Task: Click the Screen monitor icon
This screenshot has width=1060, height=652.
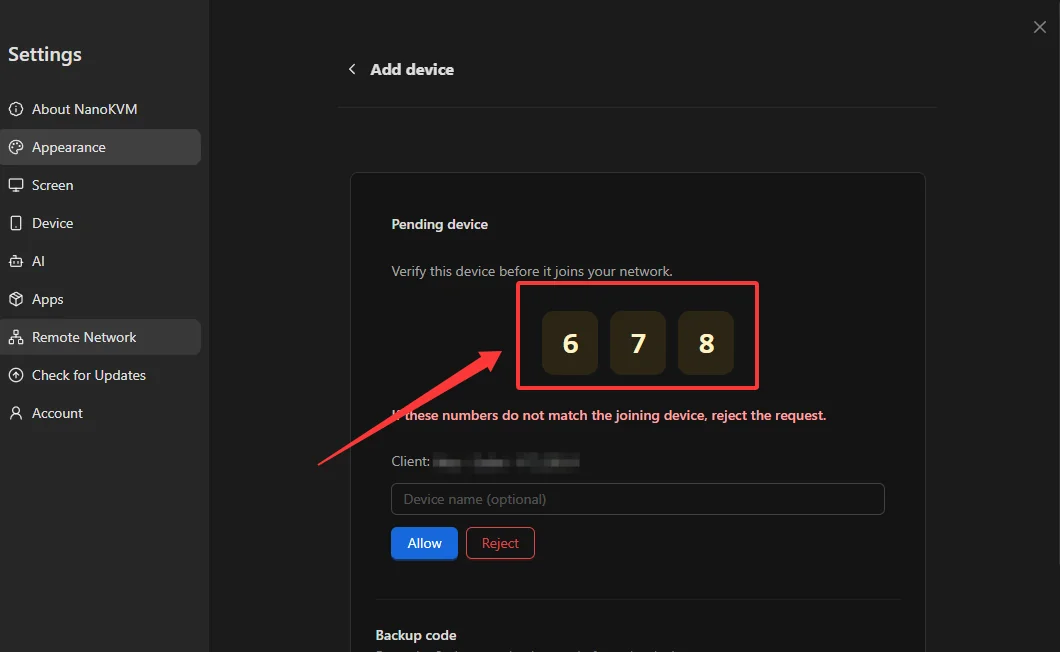Action: (x=16, y=185)
